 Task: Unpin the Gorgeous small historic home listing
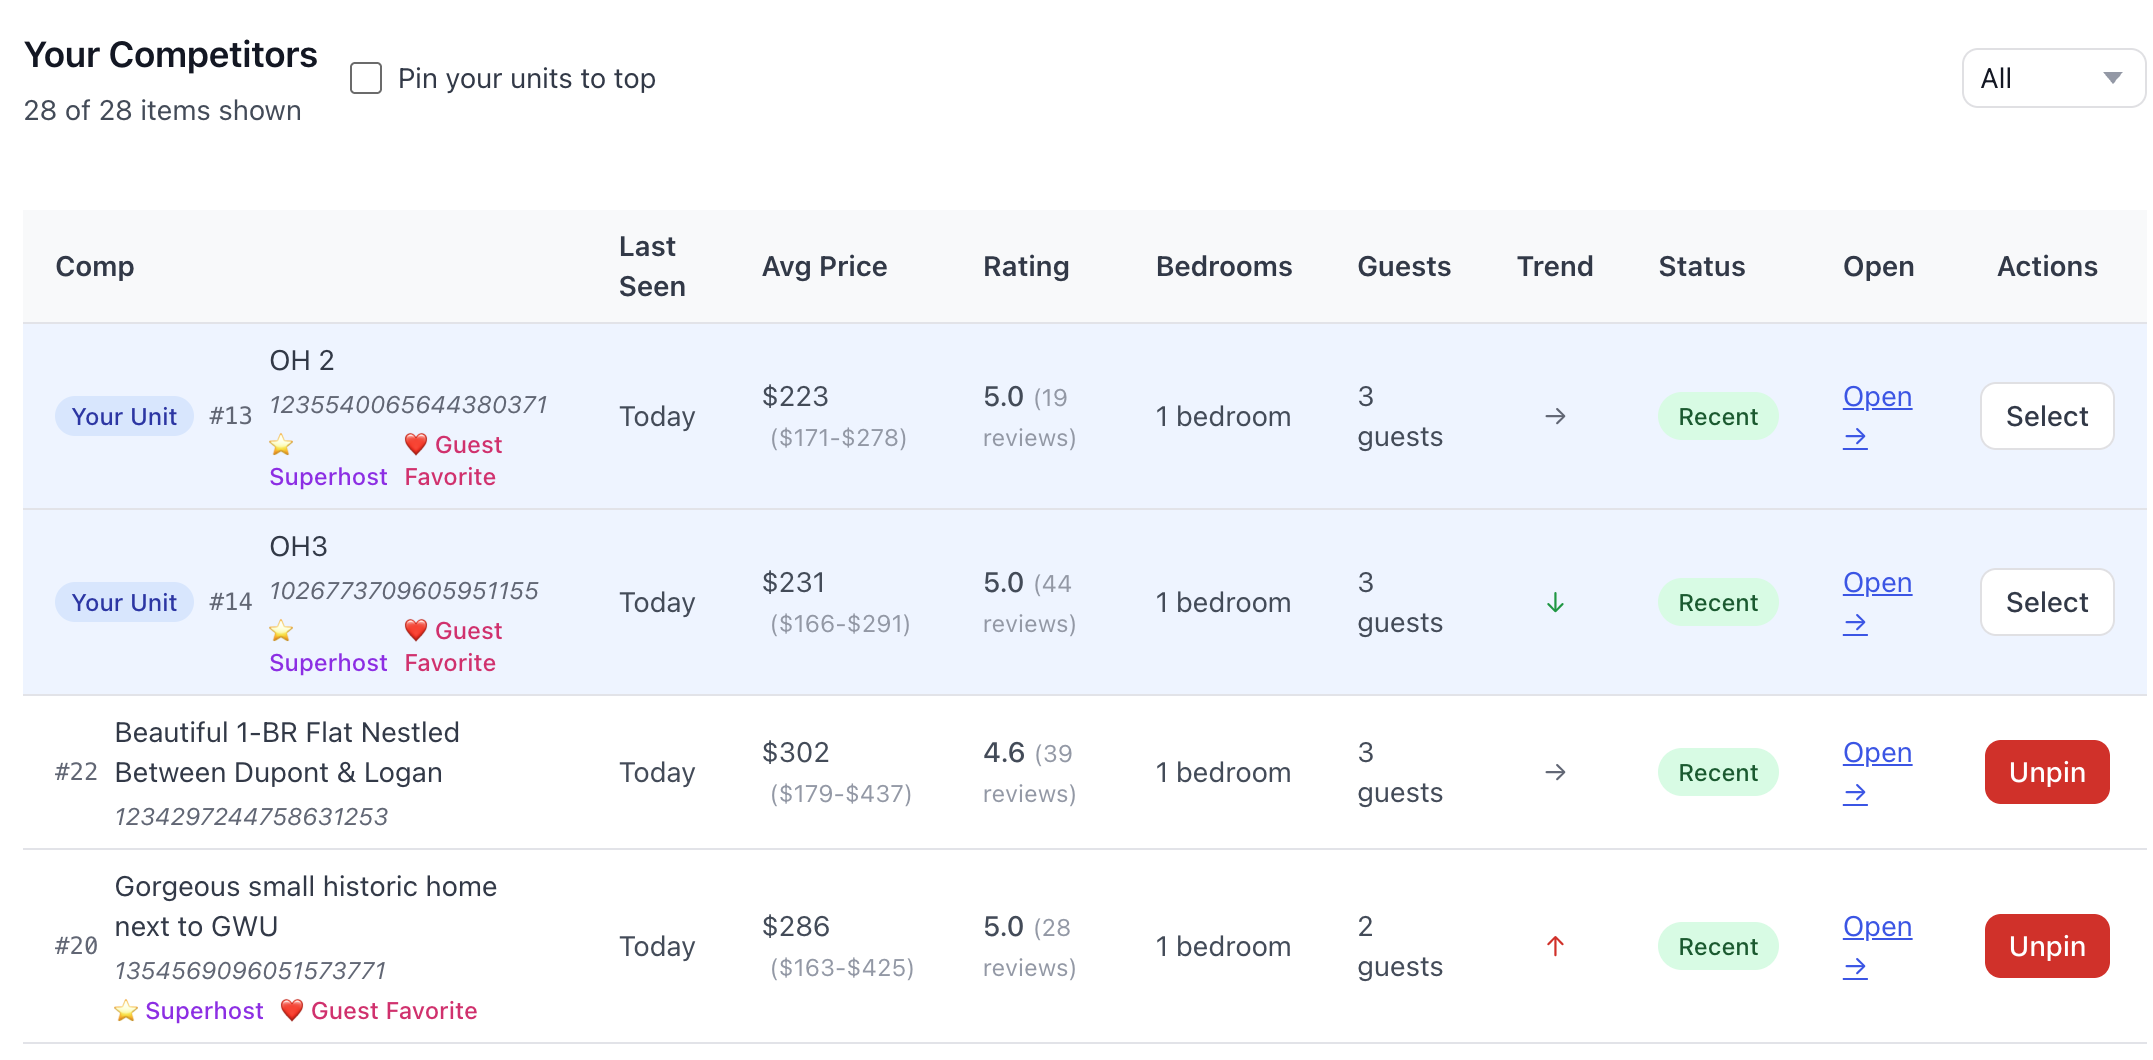click(2046, 946)
